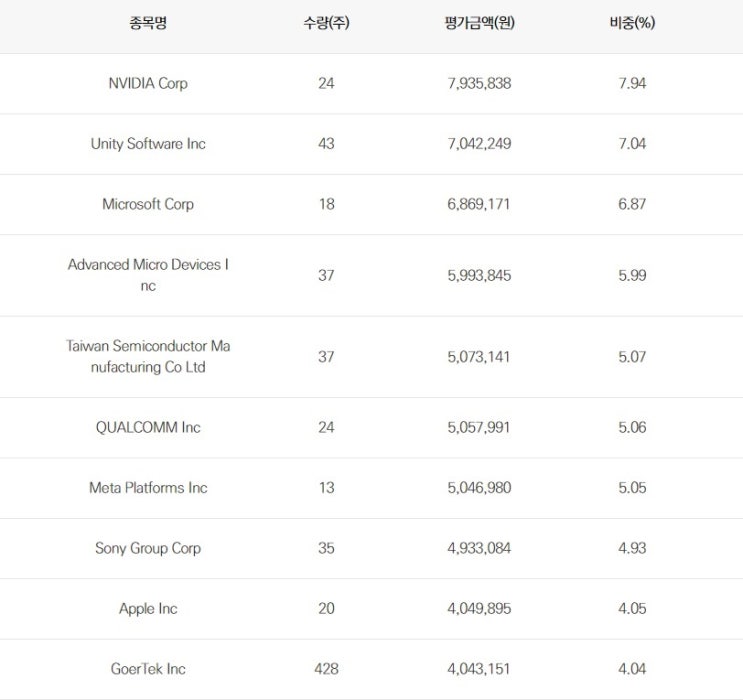Click Sony valuation 4,933,084

tap(480, 548)
